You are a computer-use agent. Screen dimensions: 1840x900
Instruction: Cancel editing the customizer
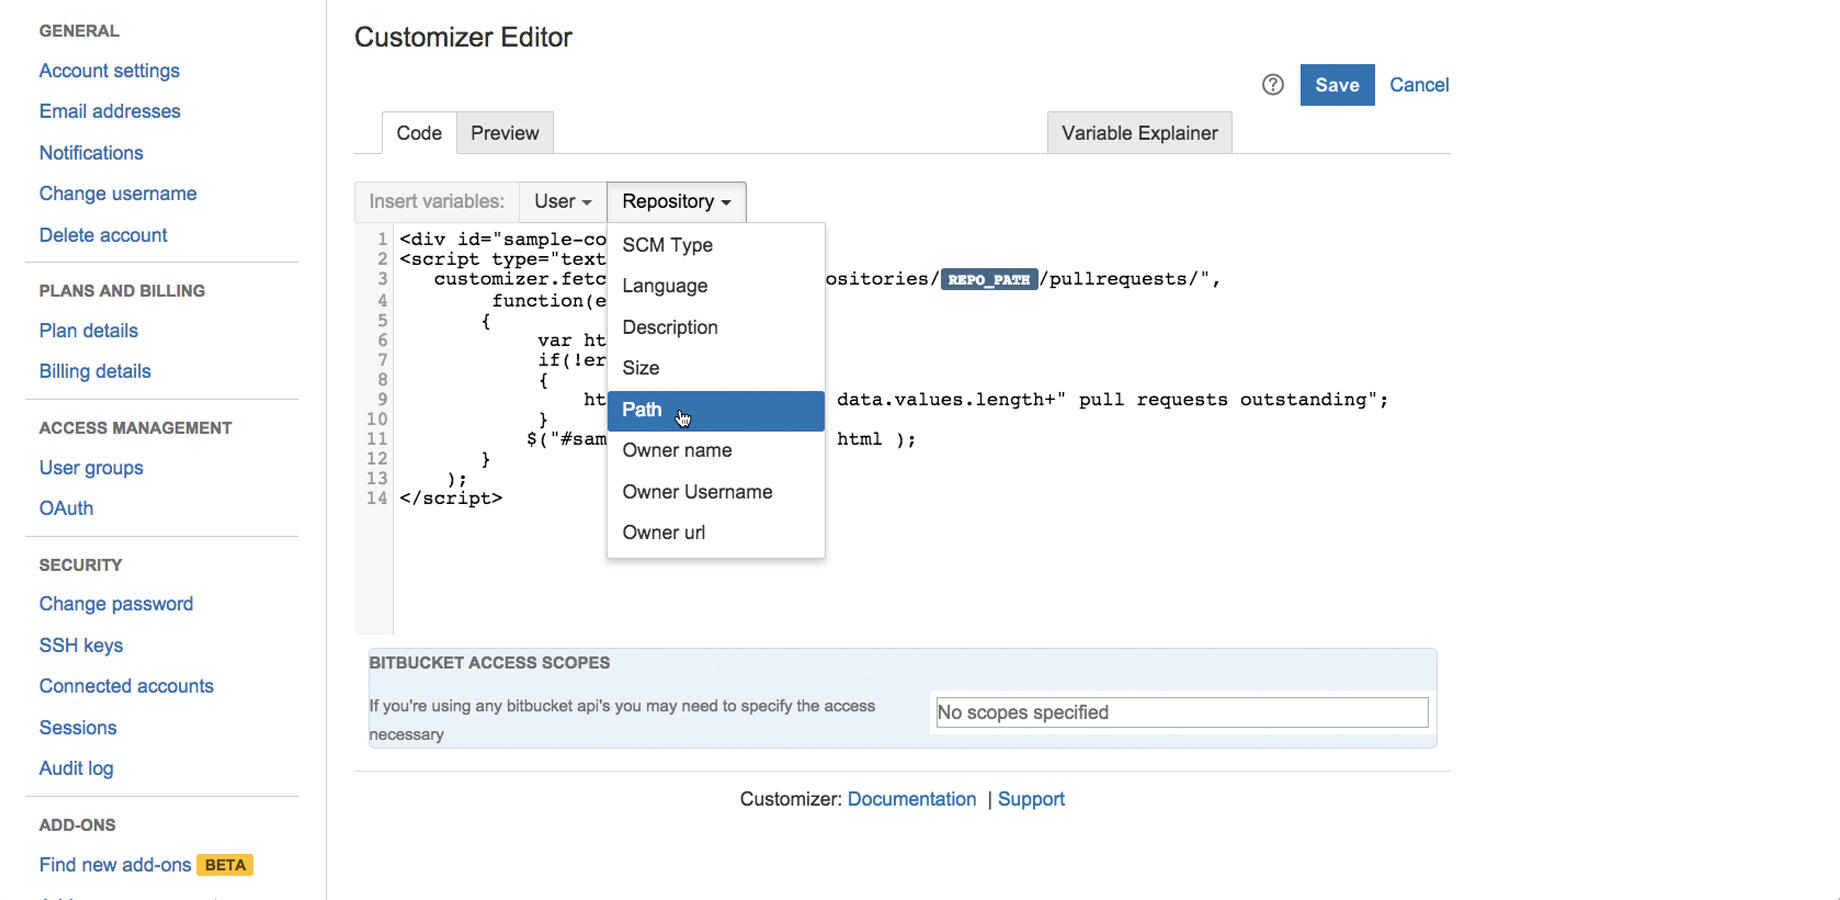click(1418, 85)
